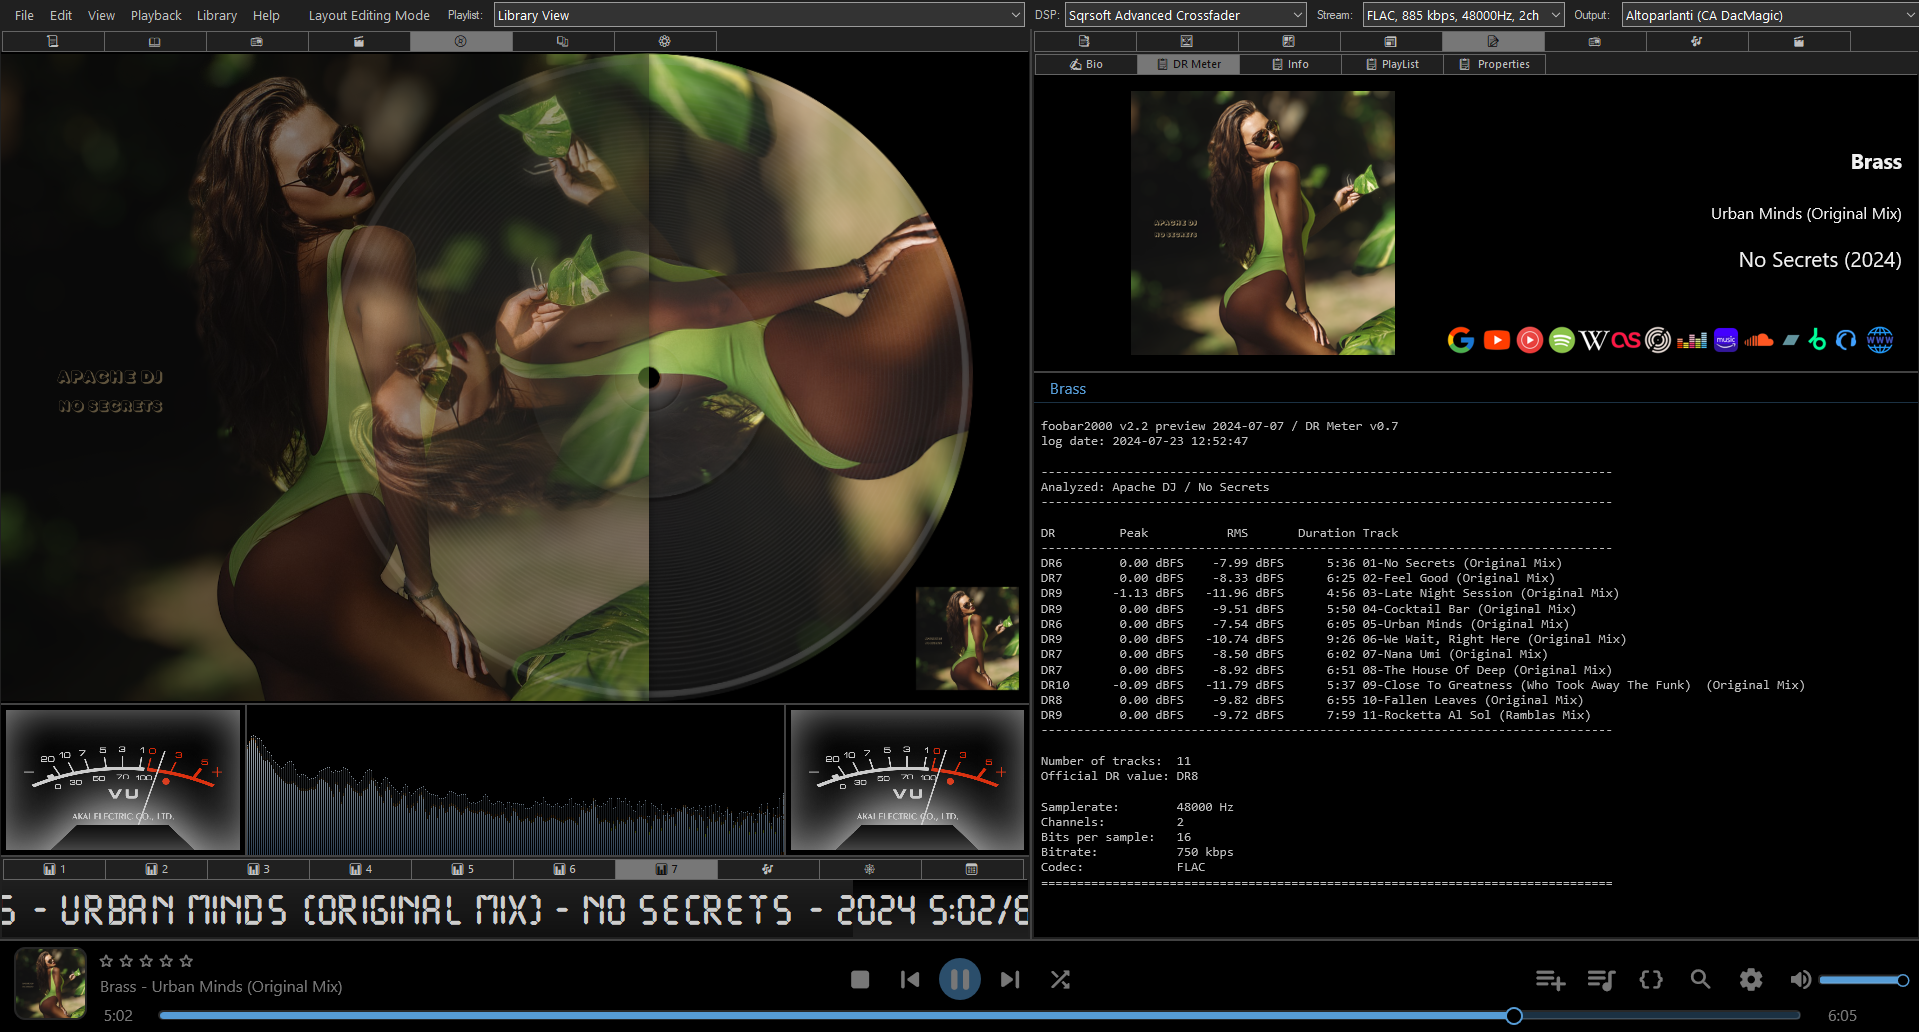Open the Spotify link icon
The width and height of the screenshot is (1919, 1032).
[x=1562, y=340]
